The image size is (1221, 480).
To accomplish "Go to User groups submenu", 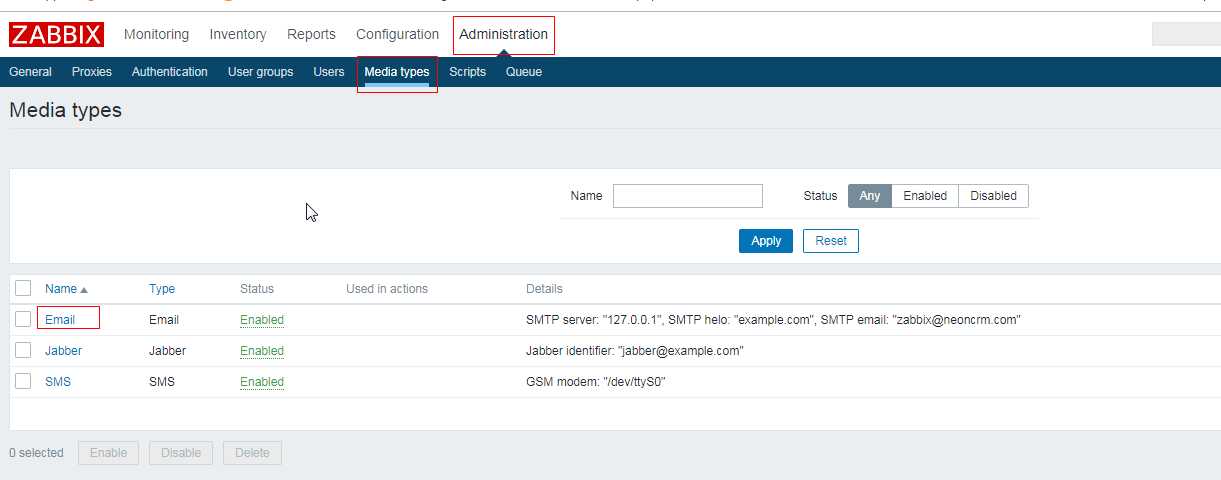I will pyautogui.click(x=260, y=72).
